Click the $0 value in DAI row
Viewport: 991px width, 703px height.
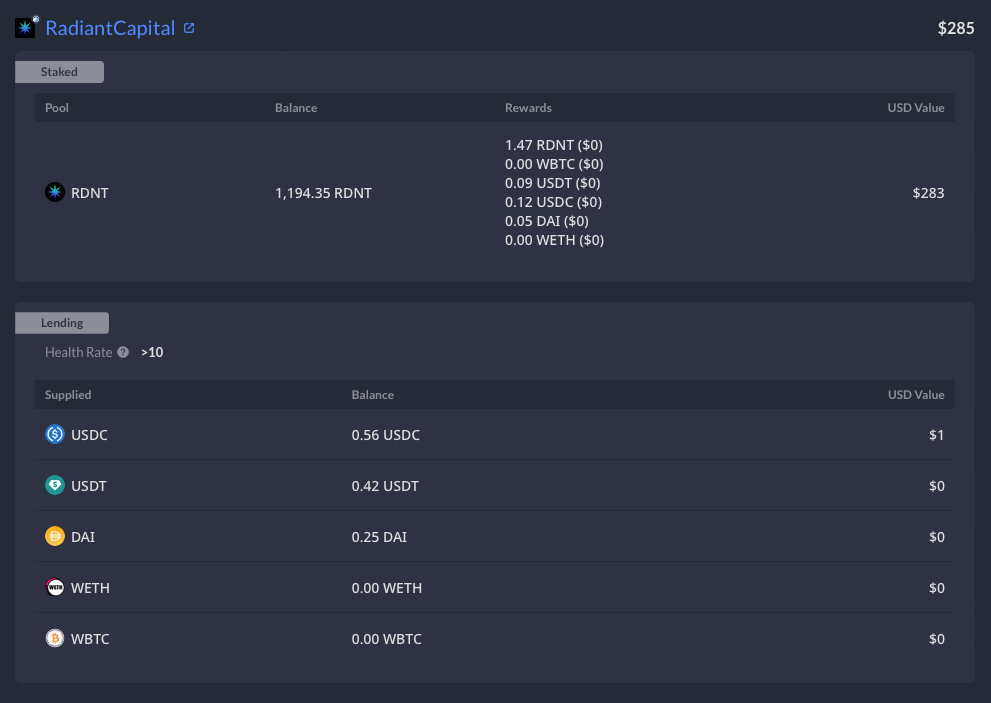(x=937, y=537)
